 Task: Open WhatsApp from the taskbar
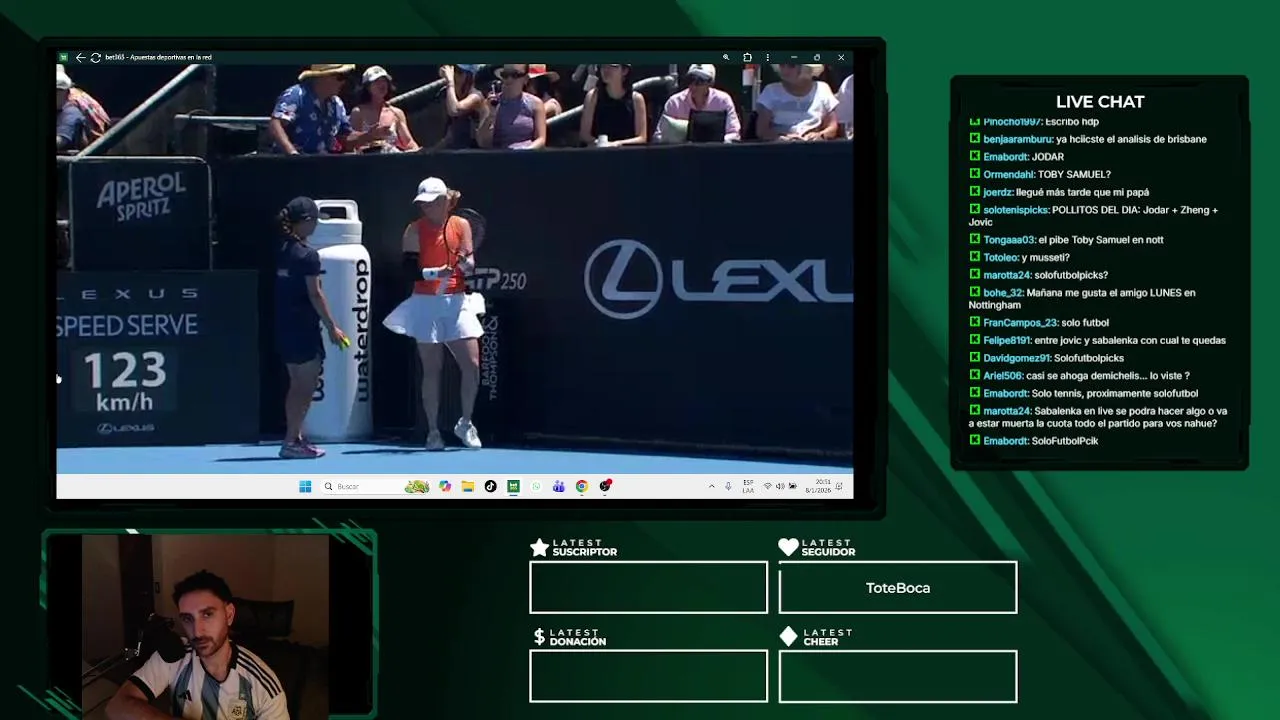[536, 486]
